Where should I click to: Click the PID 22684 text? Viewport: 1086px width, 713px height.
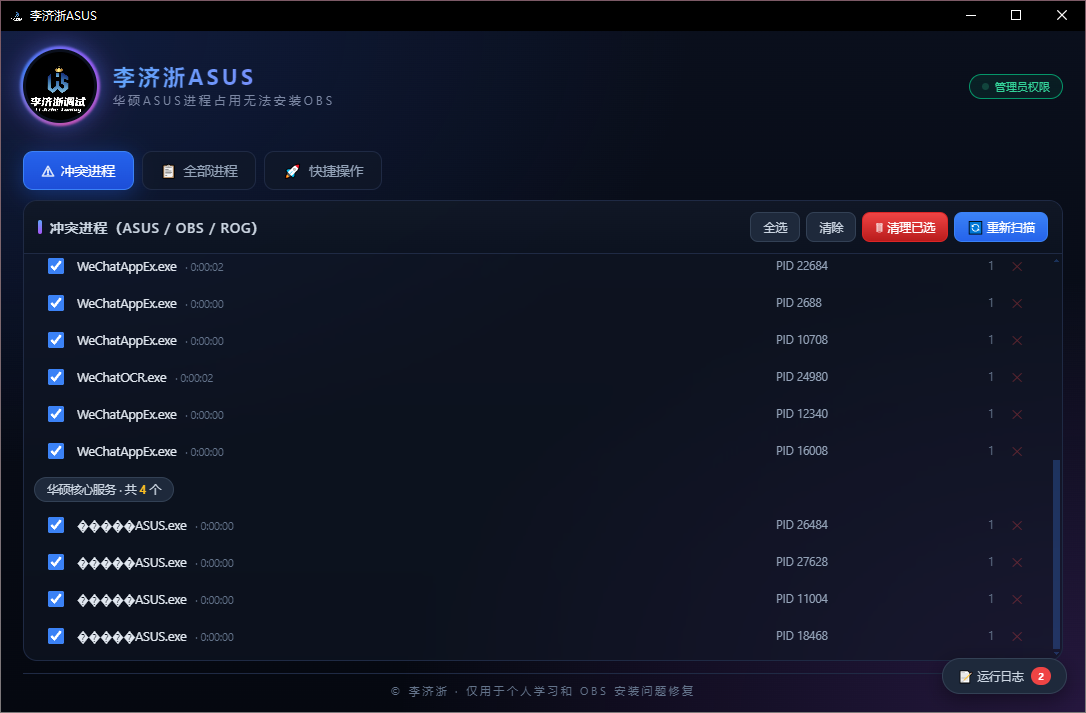[x=802, y=266]
